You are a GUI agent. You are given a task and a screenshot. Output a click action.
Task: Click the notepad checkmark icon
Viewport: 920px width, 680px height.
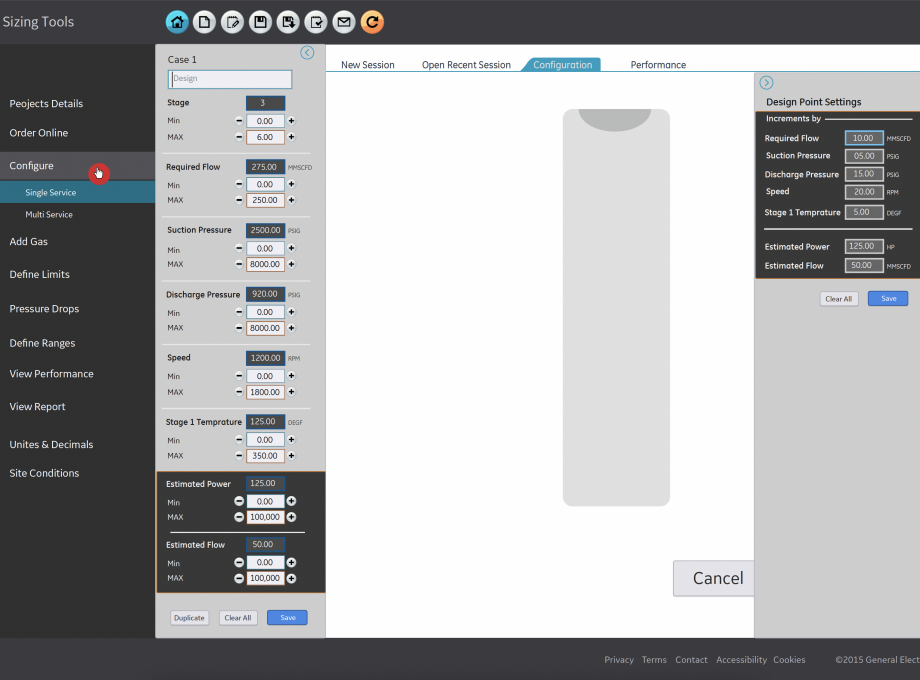tap(316, 21)
